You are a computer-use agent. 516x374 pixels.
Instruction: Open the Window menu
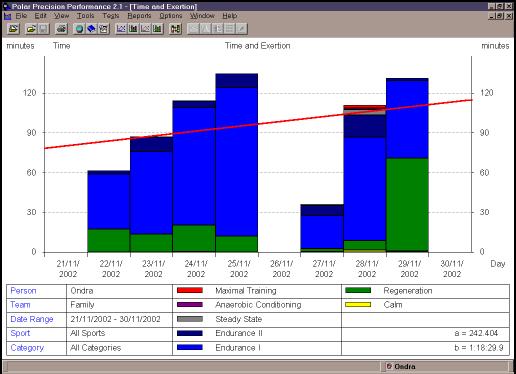[202, 16]
